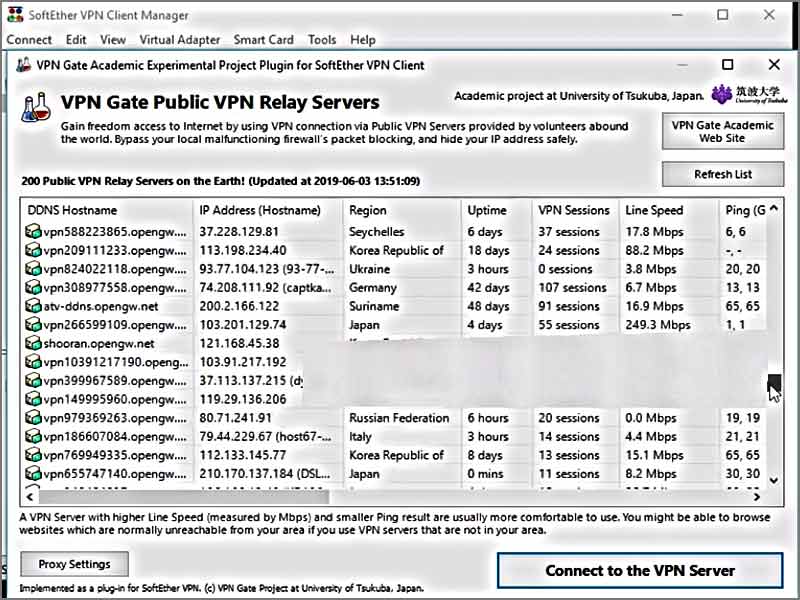
Task: Select the Ukraine region cell
Action: point(369,269)
